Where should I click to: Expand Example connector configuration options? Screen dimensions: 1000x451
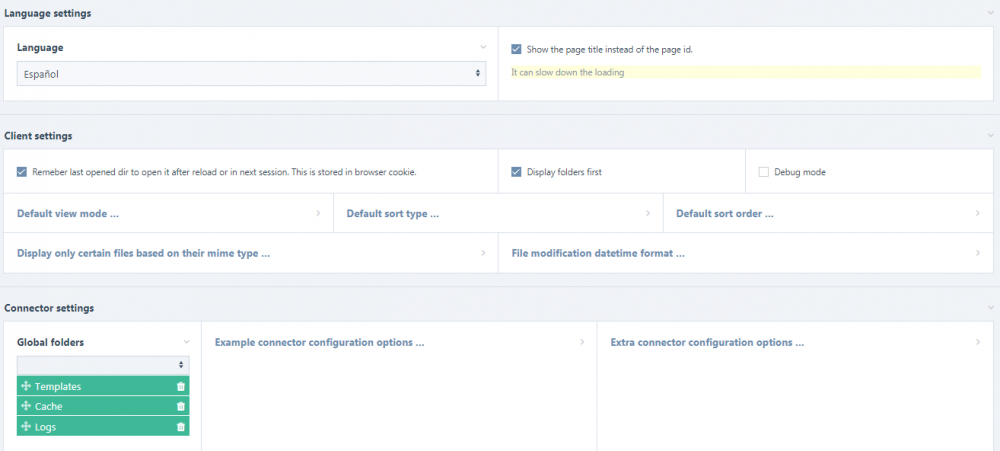pos(399,342)
